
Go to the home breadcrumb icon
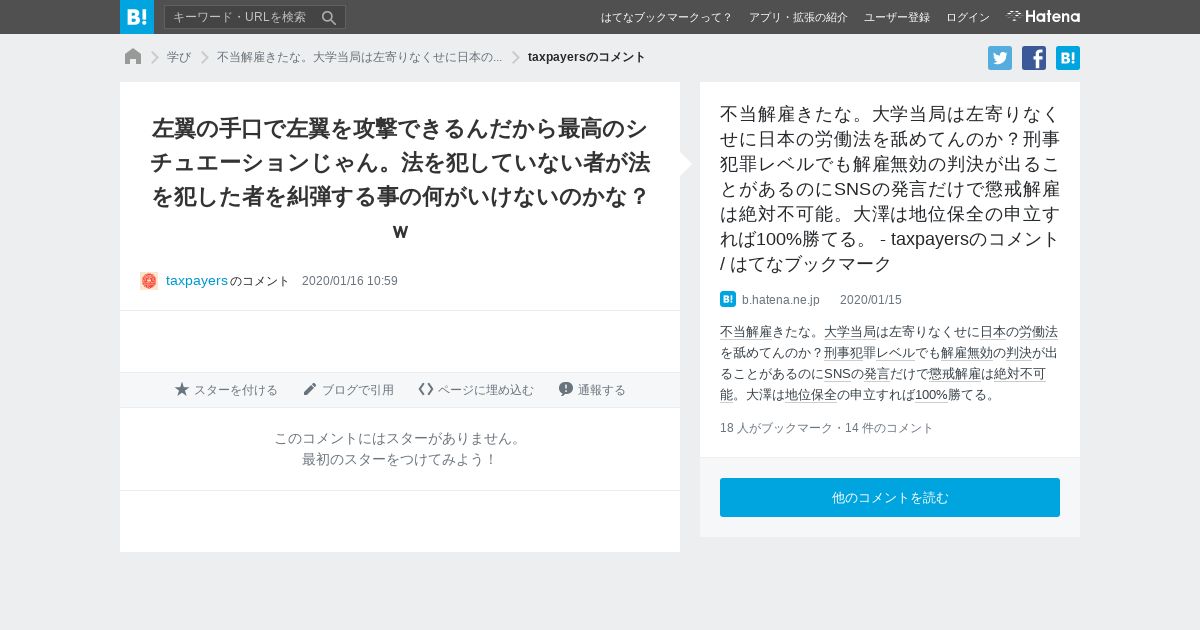coord(133,57)
